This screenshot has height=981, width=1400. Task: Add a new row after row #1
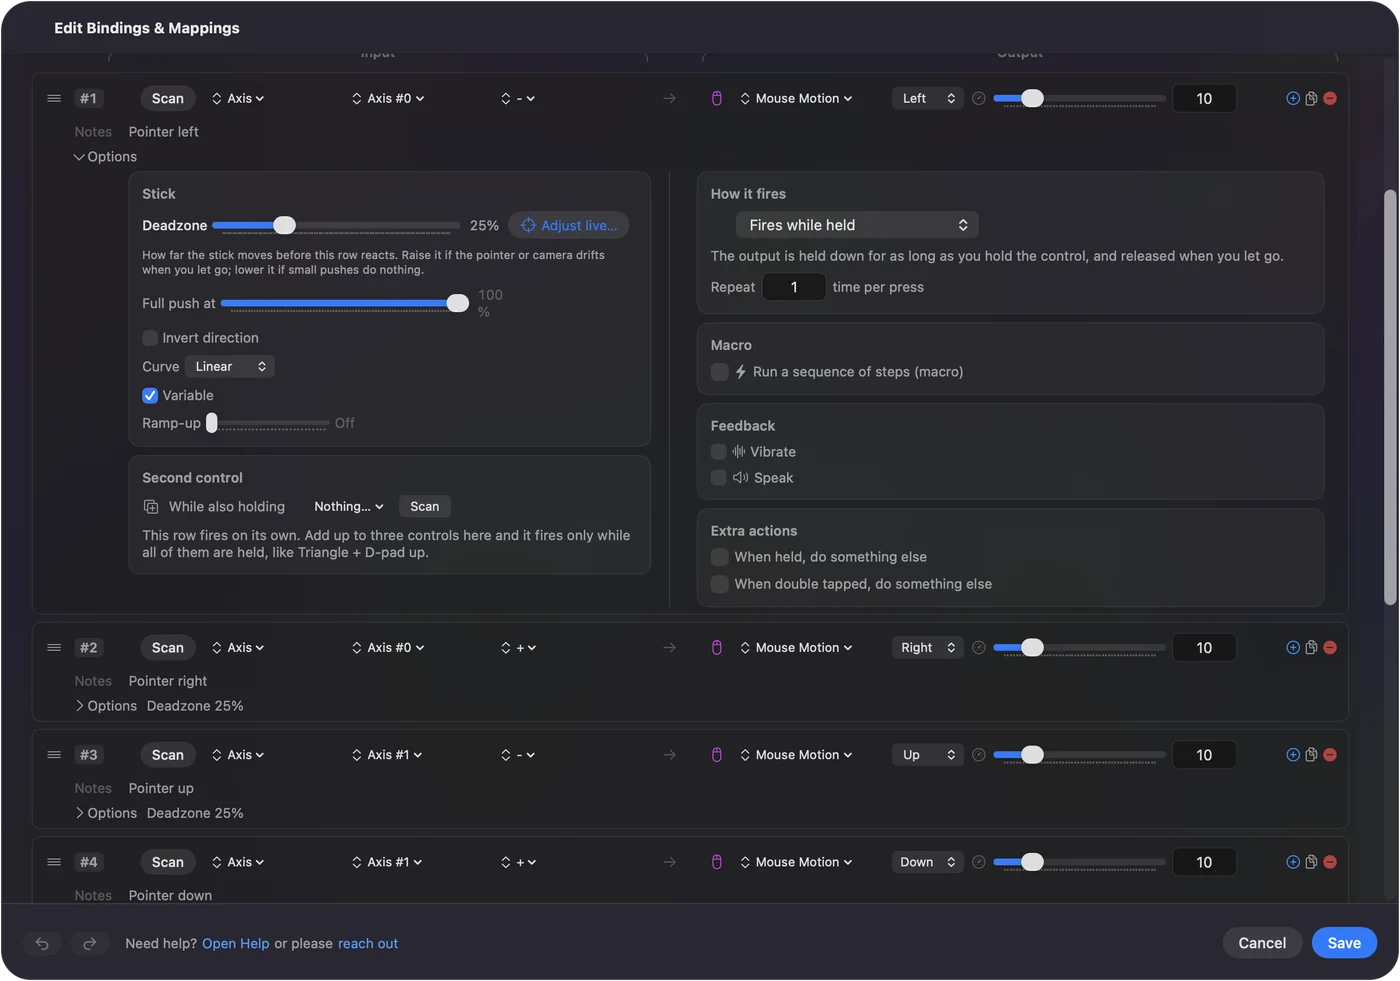(1293, 98)
